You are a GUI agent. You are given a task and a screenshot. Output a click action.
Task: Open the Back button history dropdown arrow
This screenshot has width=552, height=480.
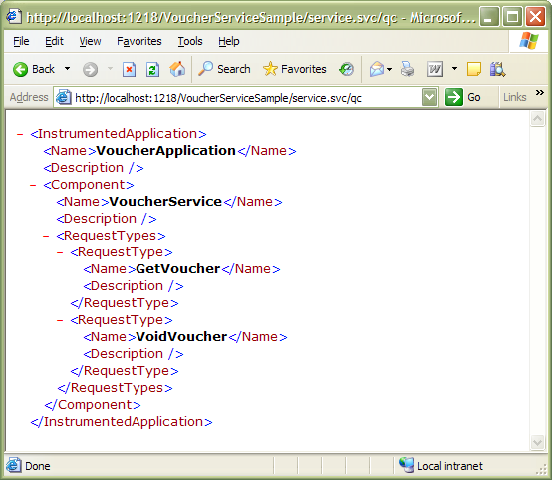tap(67, 69)
